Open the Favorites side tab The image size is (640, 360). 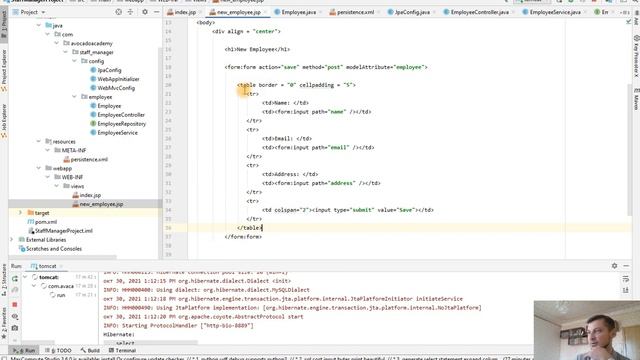coord(4,322)
